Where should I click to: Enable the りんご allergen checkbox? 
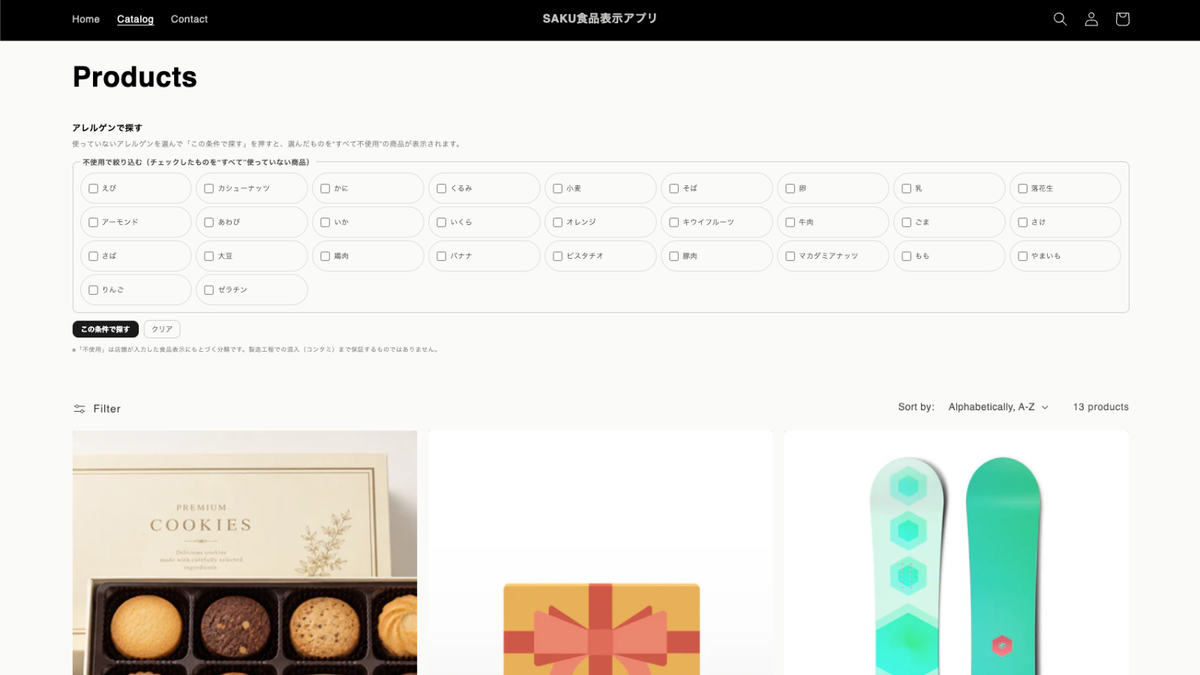pyautogui.click(x=93, y=290)
